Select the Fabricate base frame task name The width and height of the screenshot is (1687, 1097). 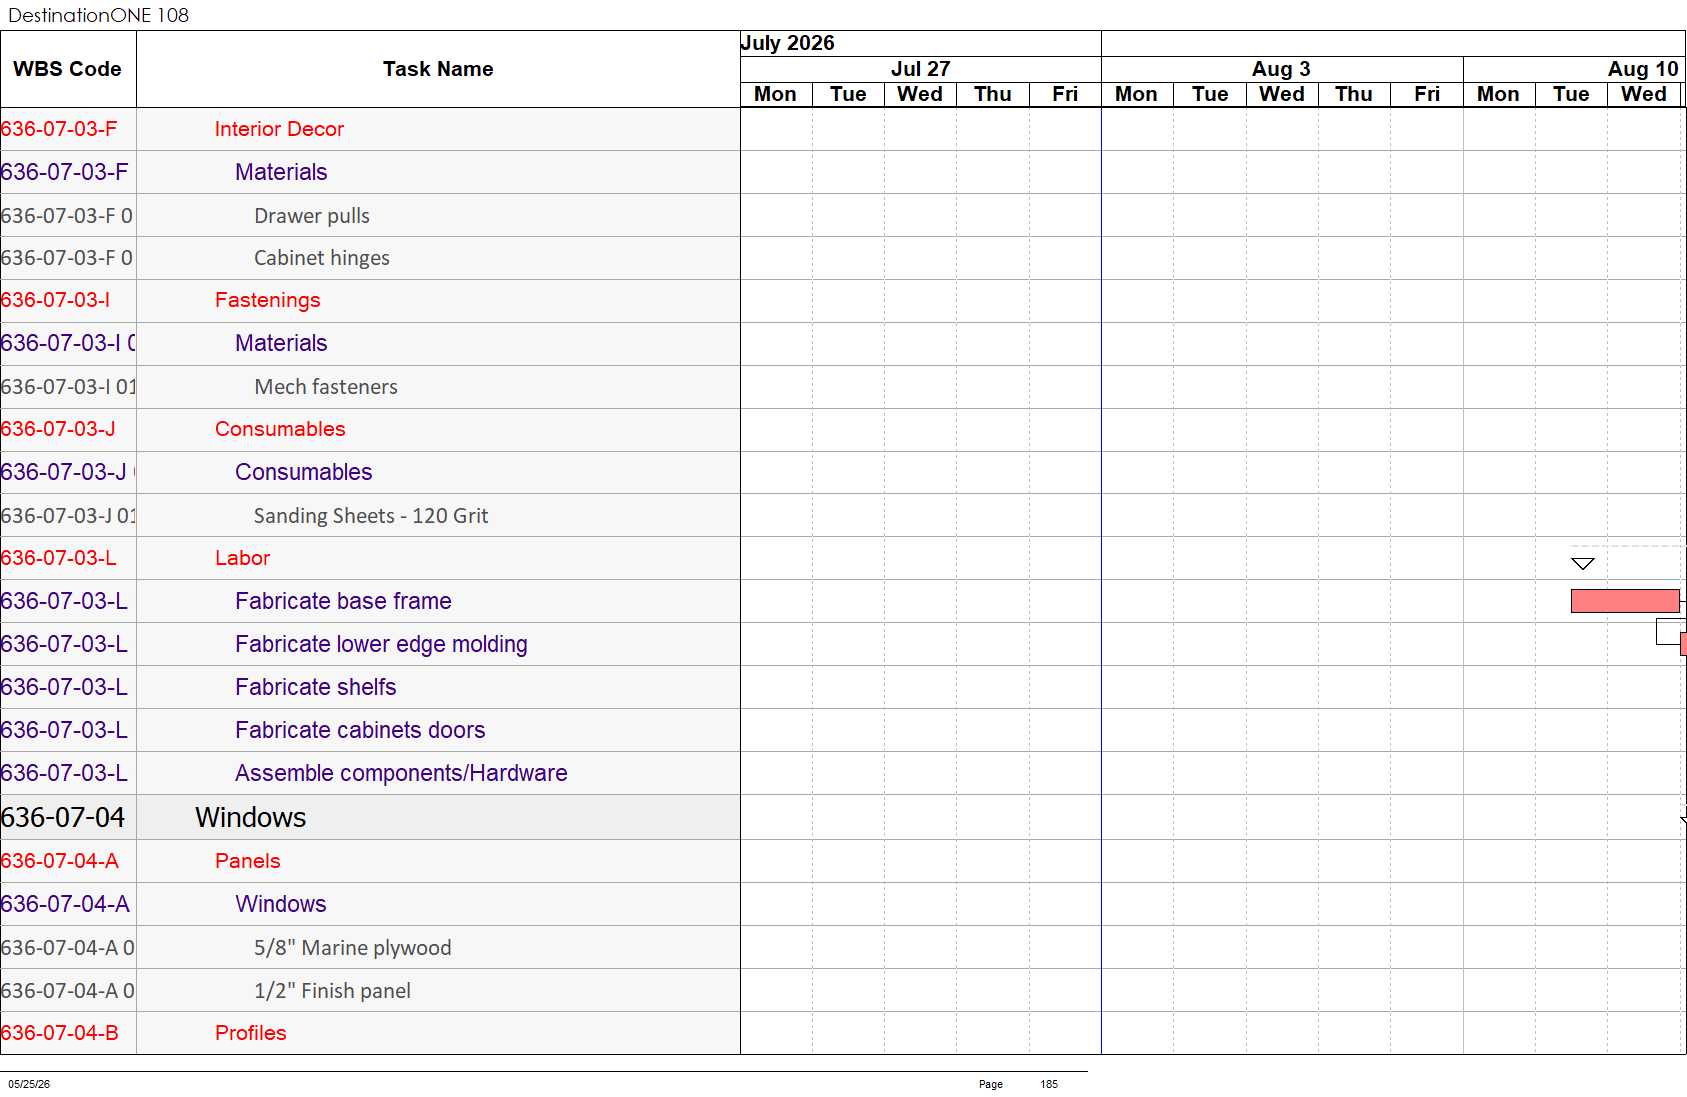pyautogui.click(x=343, y=601)
